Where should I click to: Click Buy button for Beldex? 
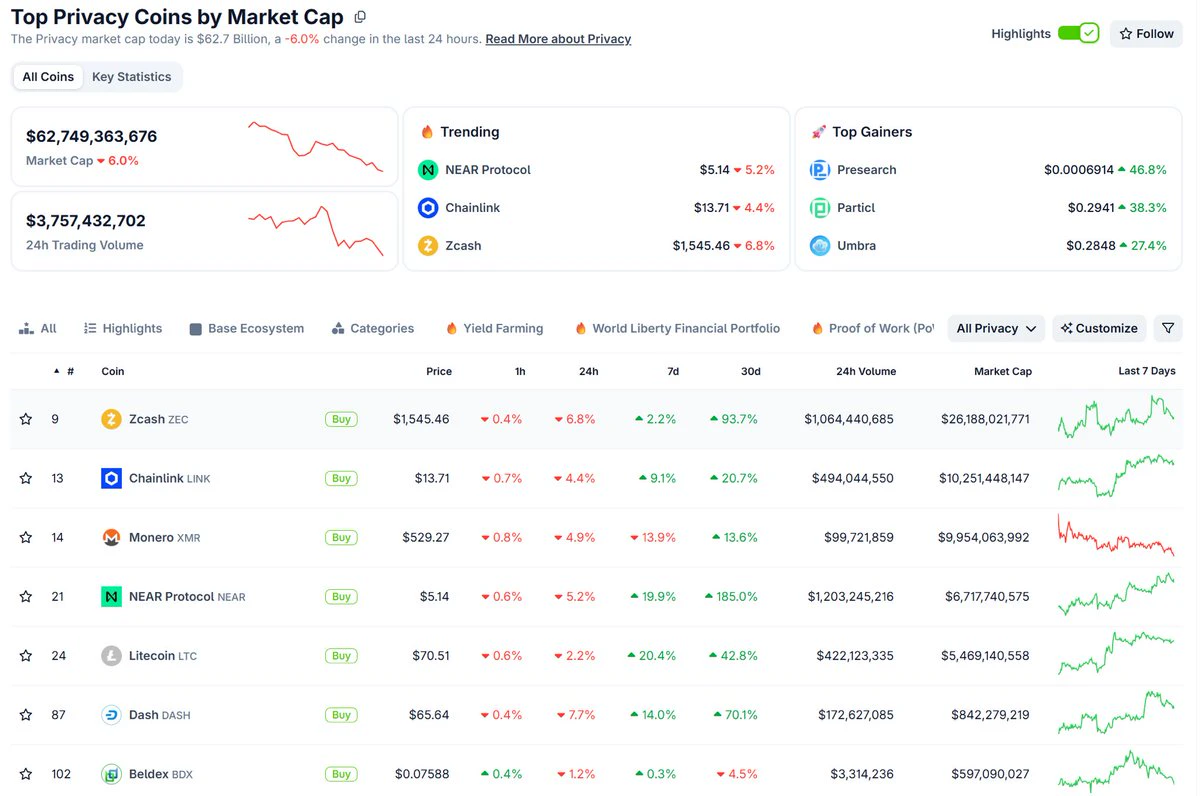tap(341, 773)
